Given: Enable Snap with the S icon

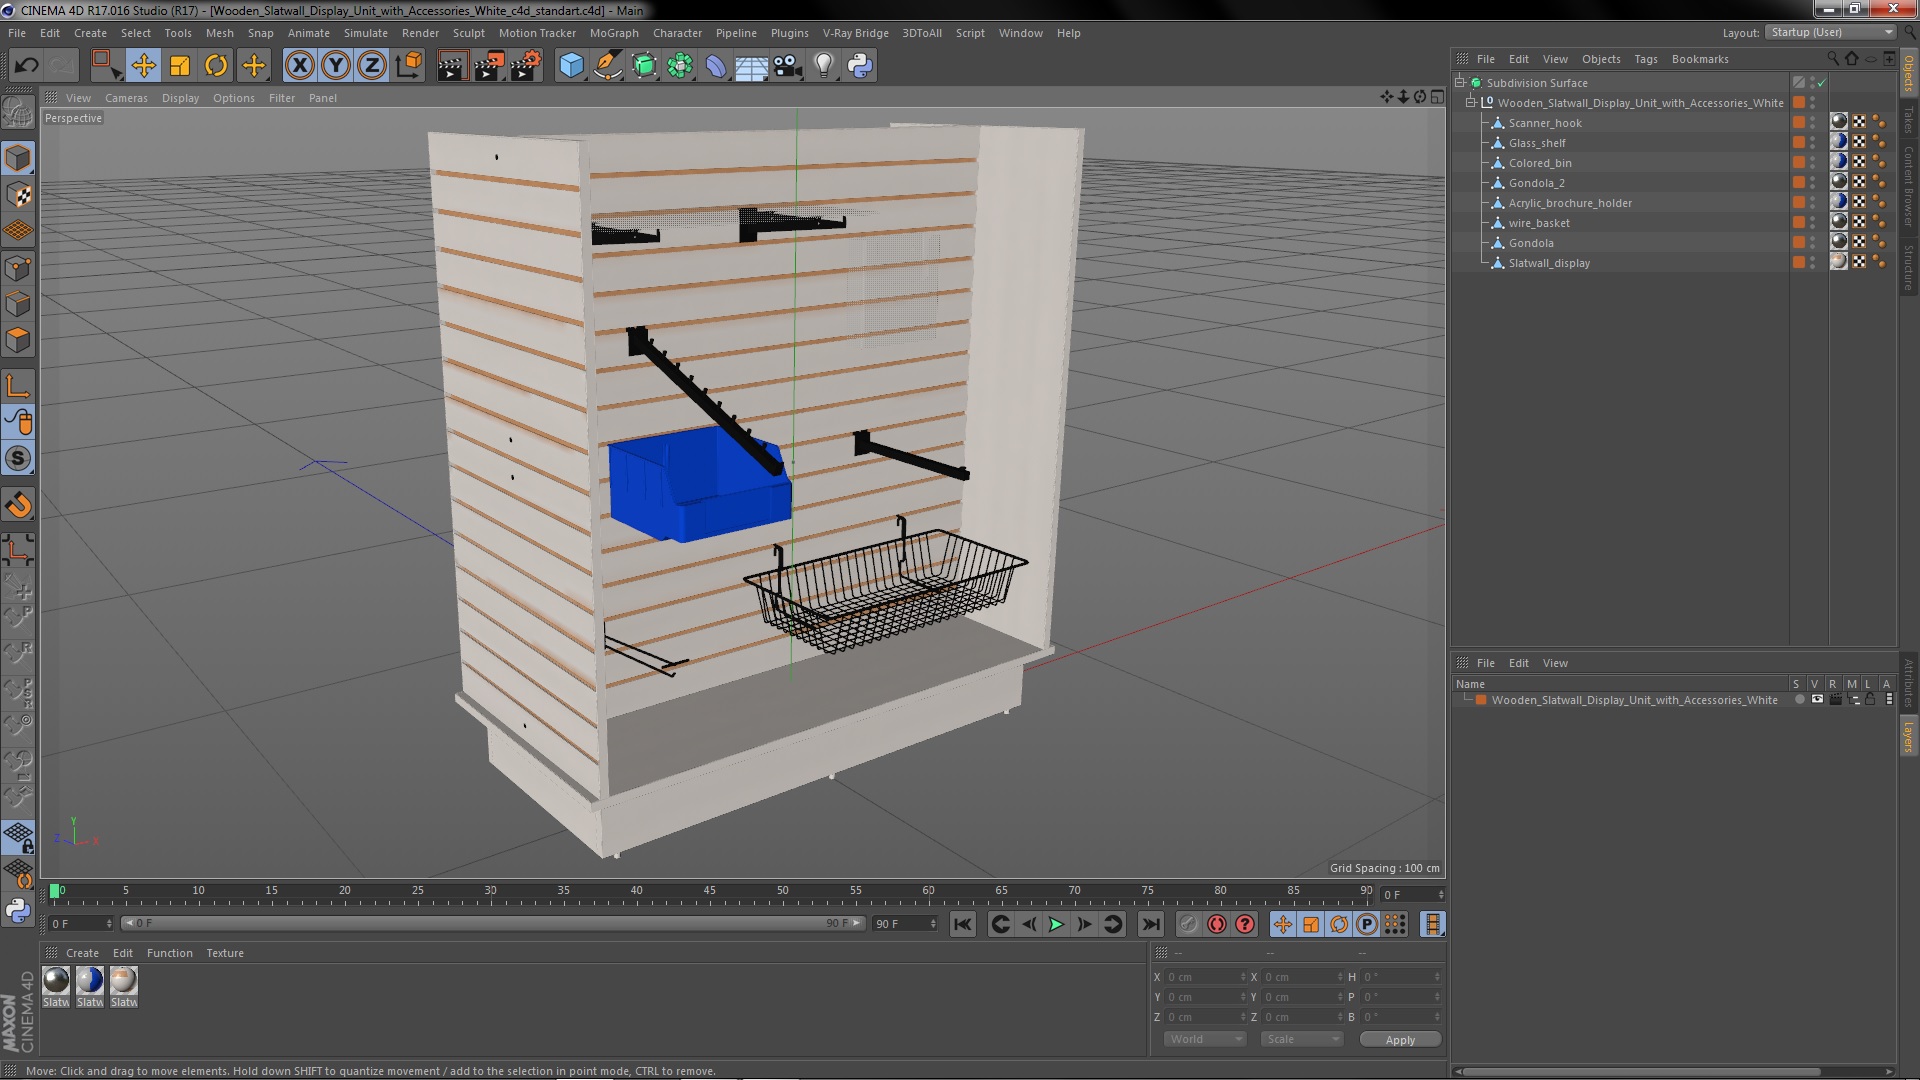Looking at the screenshot, I should tap(18, 459).
